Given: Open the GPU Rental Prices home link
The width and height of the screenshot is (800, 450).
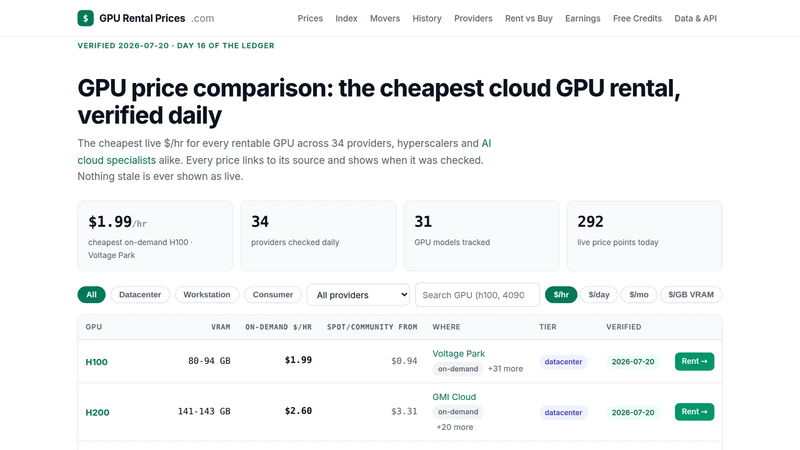Looking at the screenshot, I should point(146,18).
